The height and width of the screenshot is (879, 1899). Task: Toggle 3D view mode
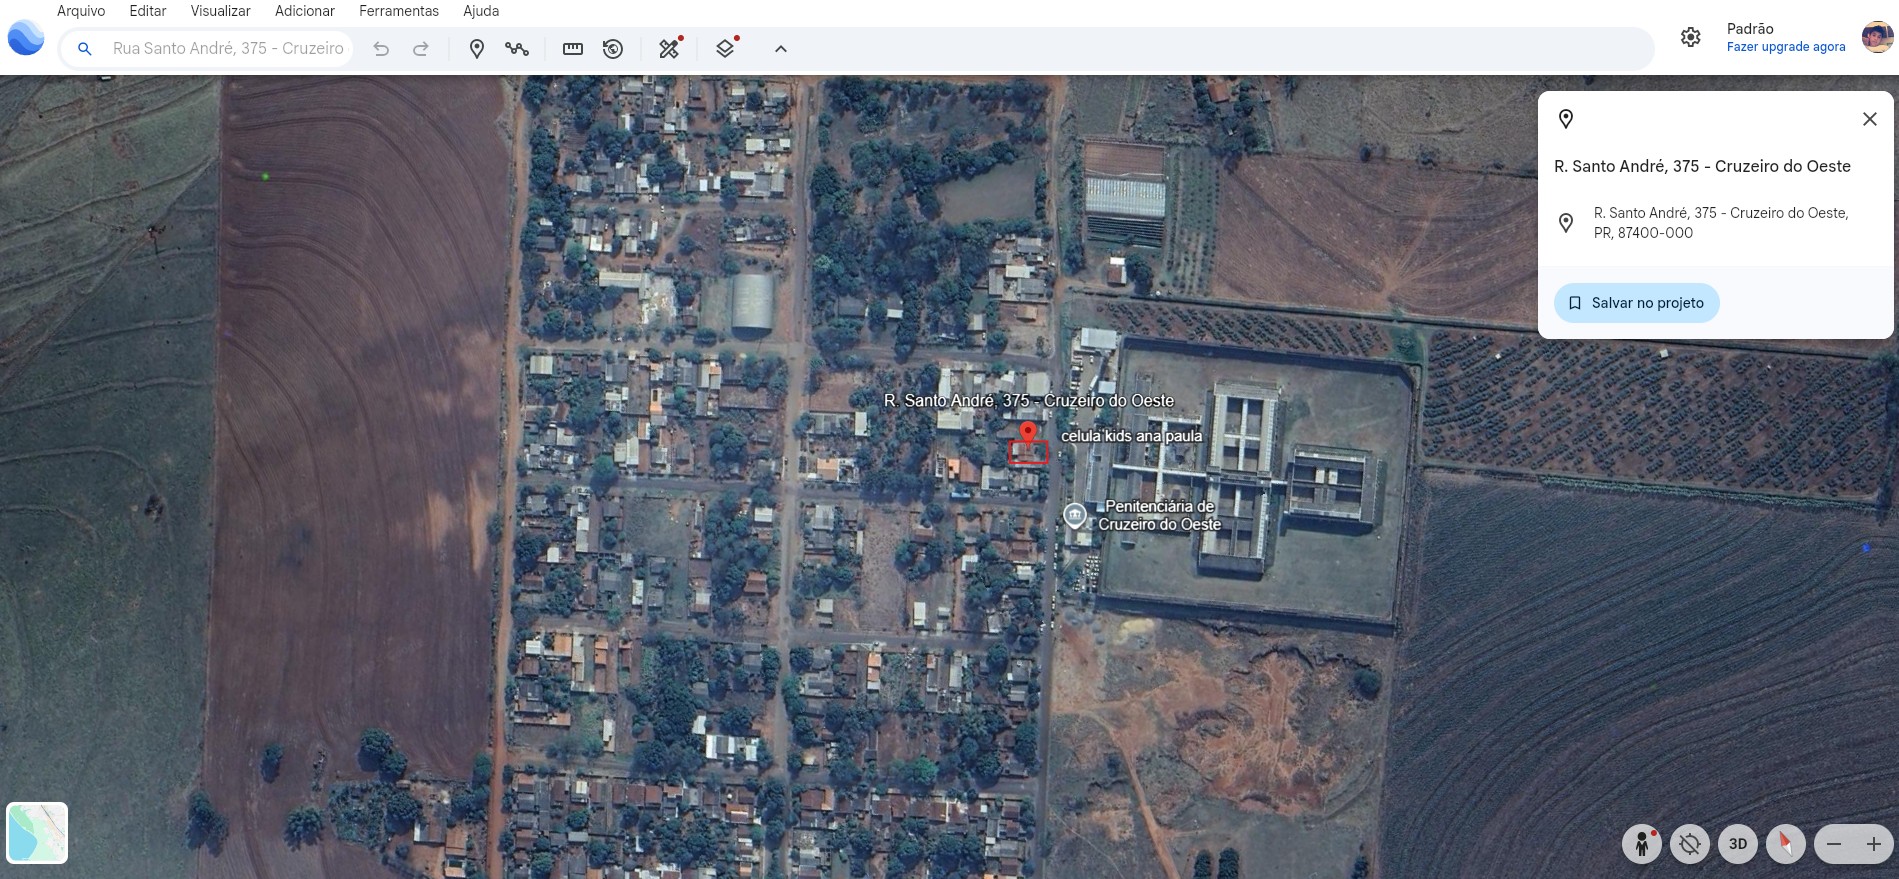1738,844
